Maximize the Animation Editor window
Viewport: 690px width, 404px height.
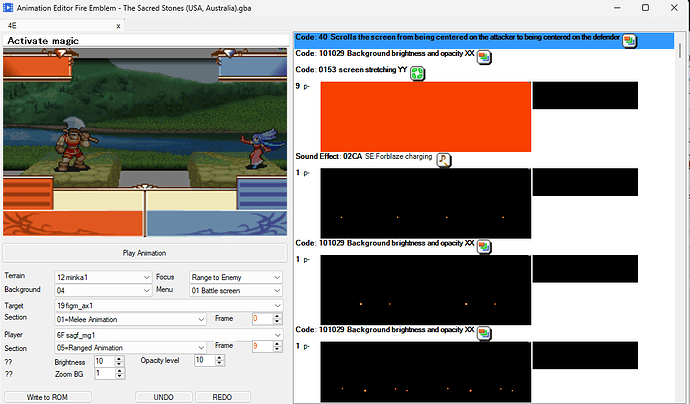point(645,8)
